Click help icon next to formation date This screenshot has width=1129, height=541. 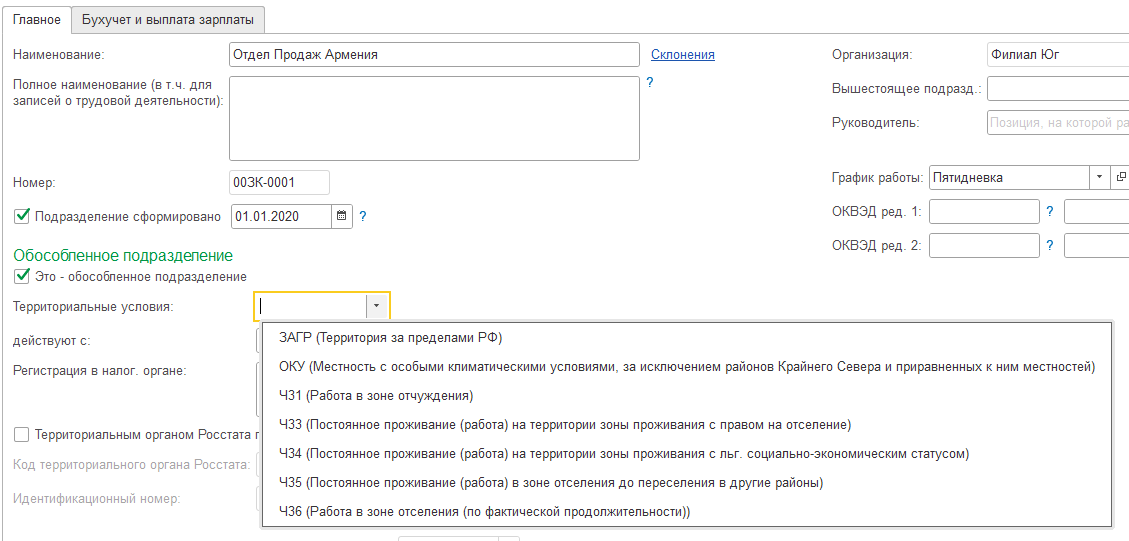363,216
